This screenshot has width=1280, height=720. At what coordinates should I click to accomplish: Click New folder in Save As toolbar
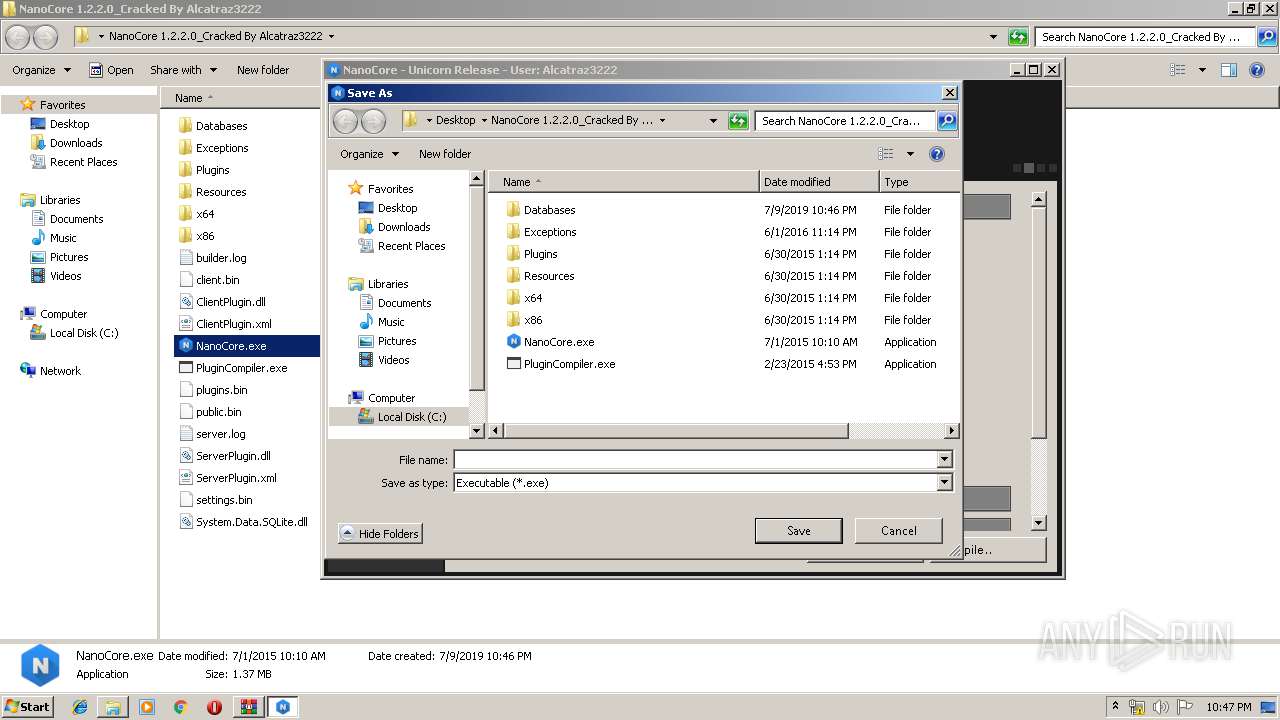[x=445, y=154]
